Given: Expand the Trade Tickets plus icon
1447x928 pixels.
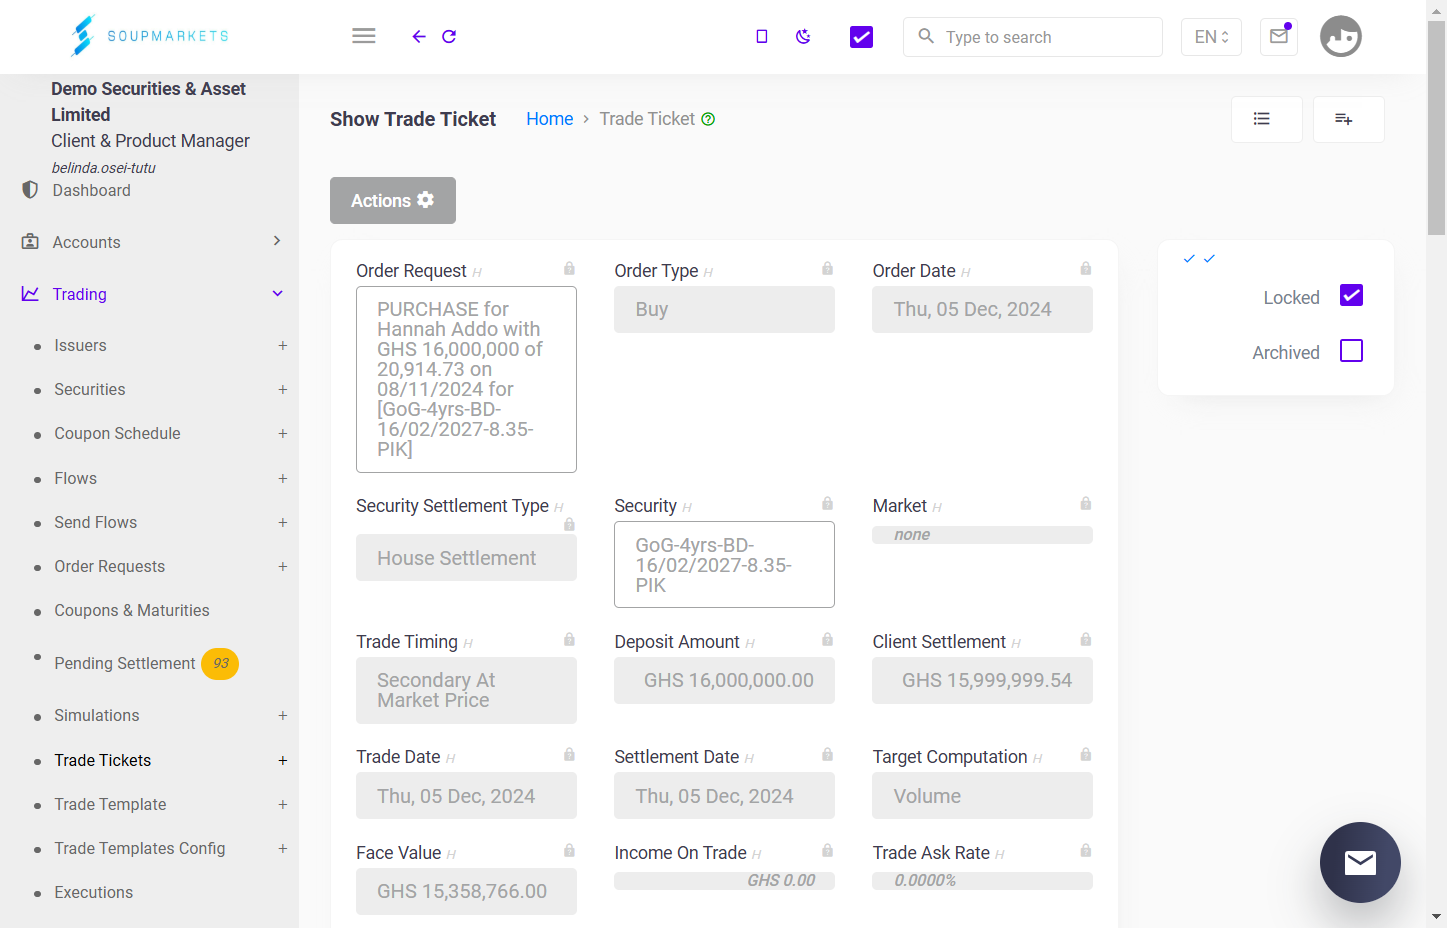Looking at the screenshot, I should click(x=283, y=760).
